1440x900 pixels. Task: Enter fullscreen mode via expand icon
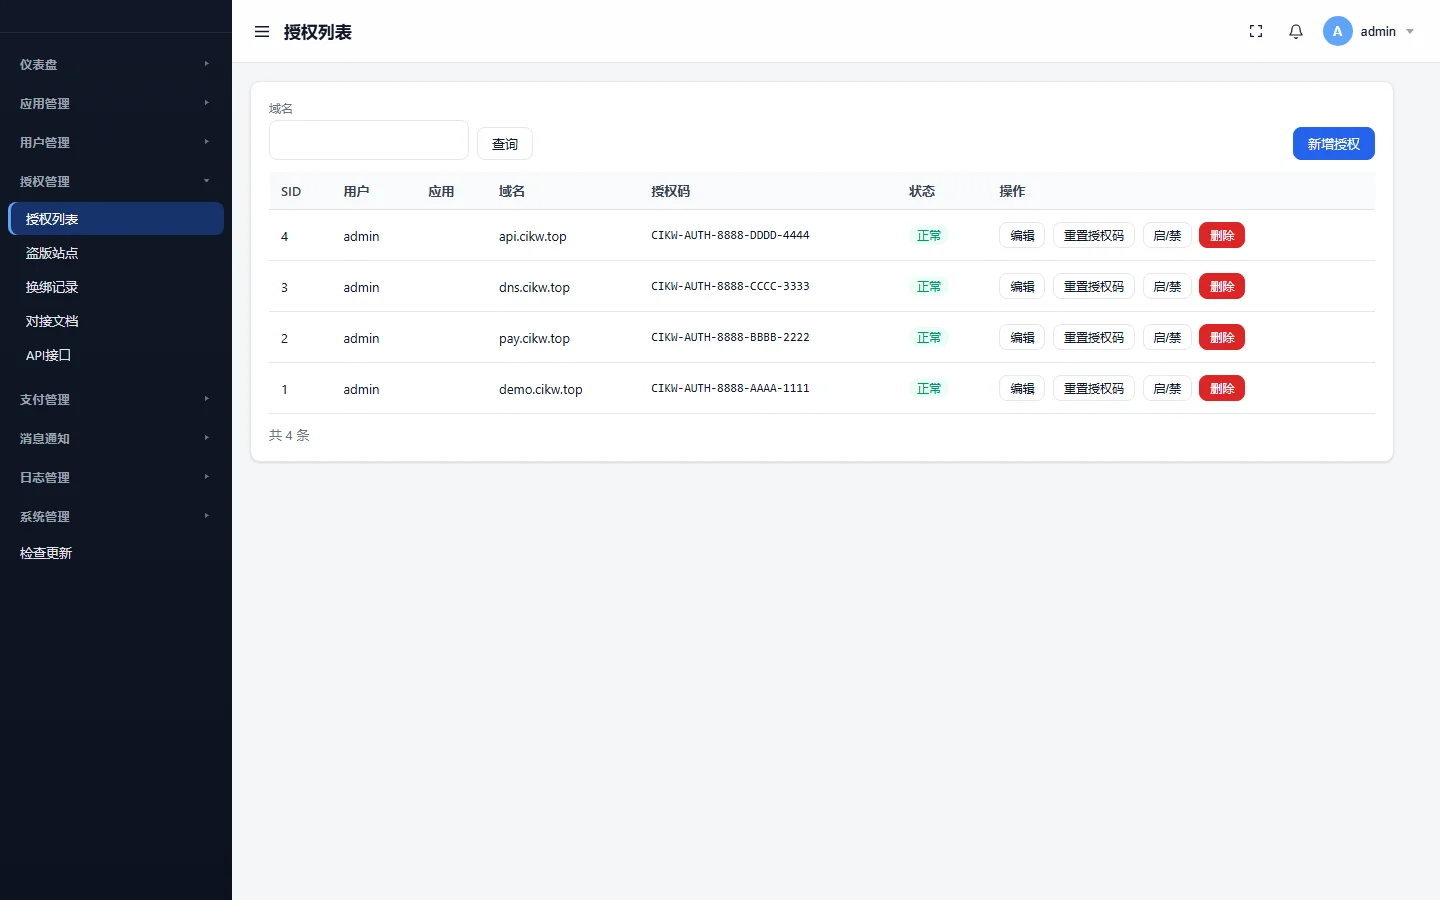[x=1256, y=32]
